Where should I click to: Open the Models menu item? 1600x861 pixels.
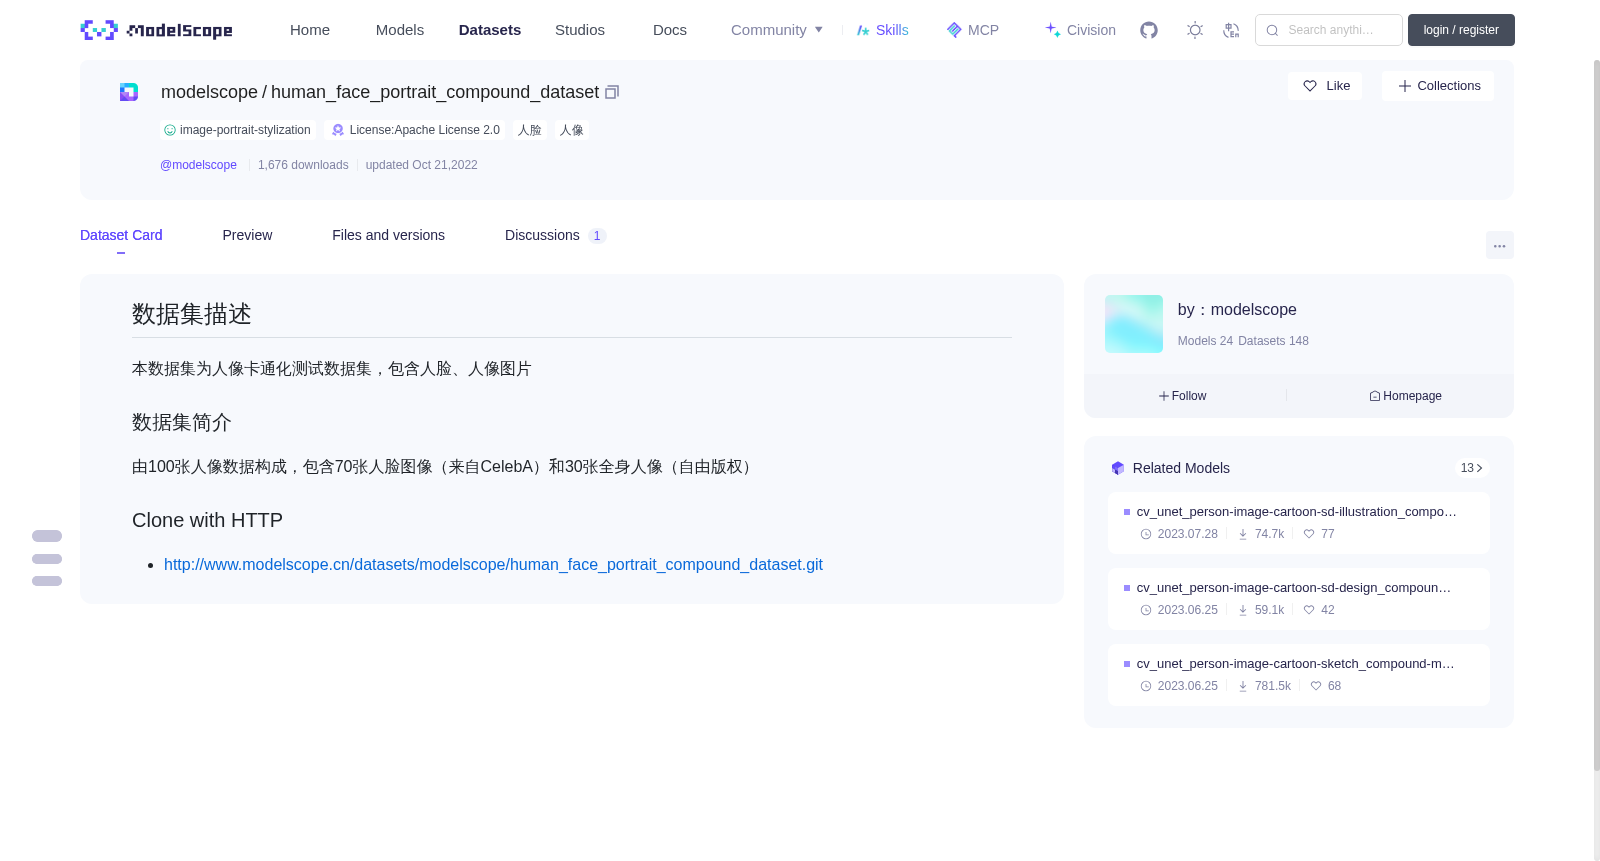(x=400, y=30)
